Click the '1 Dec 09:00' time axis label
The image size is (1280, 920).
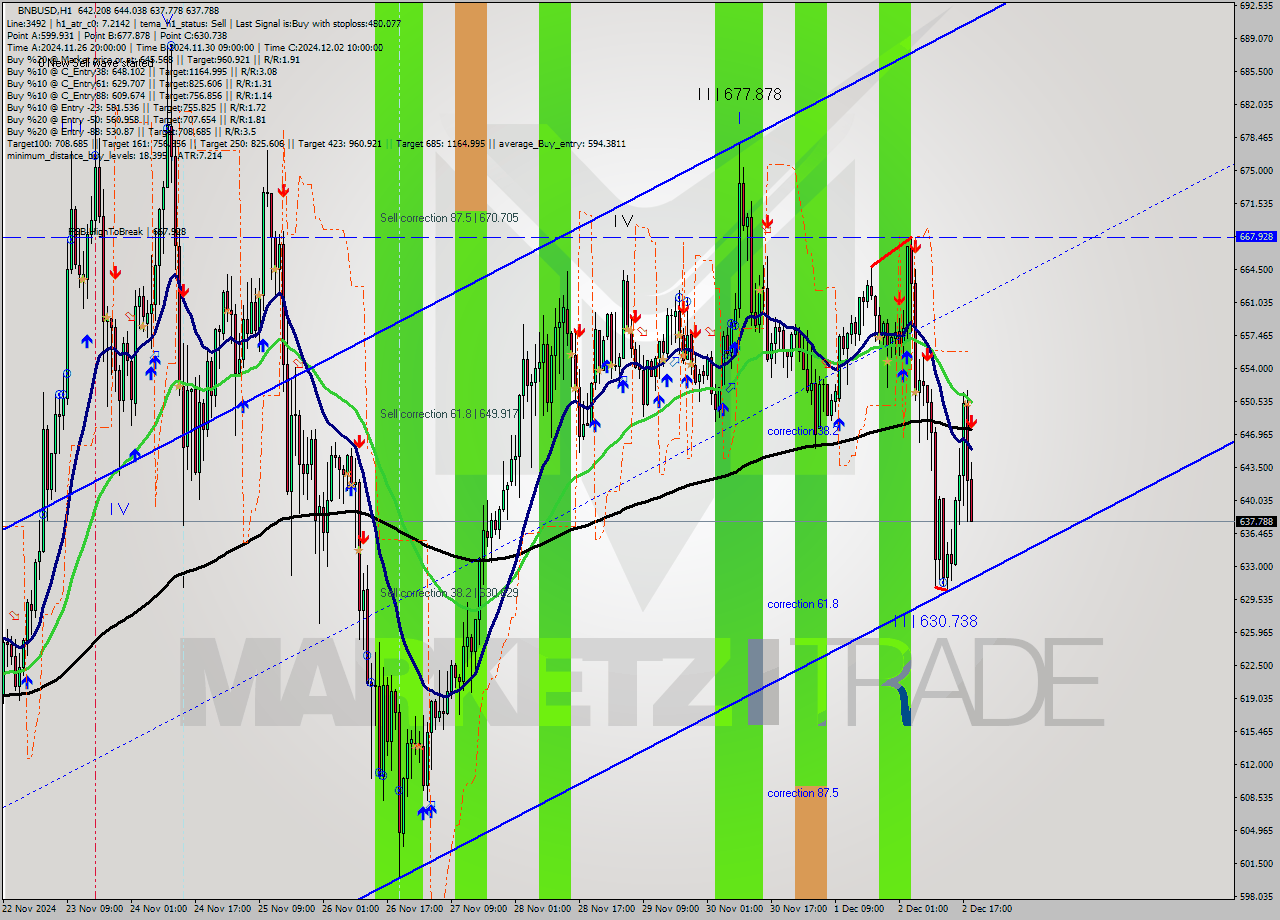click(x=861, y=909)
